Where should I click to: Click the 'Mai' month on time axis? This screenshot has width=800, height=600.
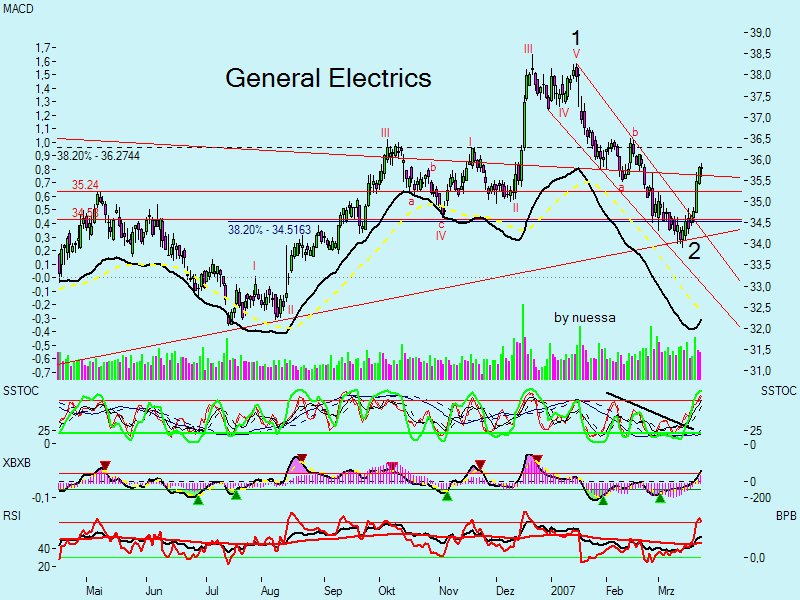point(94,591)
